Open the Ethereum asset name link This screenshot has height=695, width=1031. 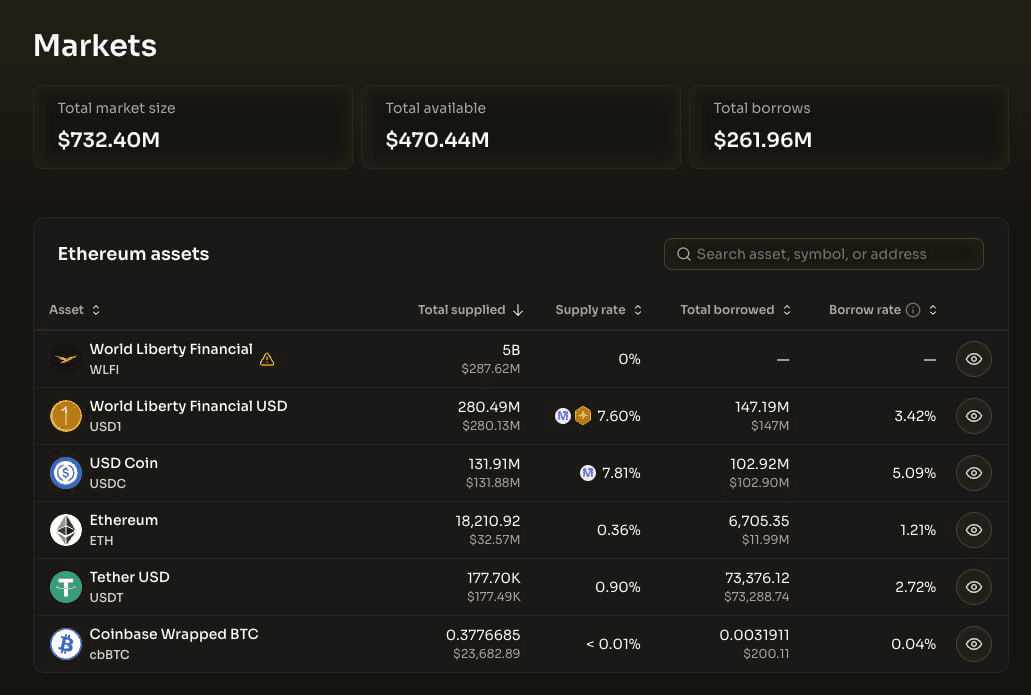point(124,520)
